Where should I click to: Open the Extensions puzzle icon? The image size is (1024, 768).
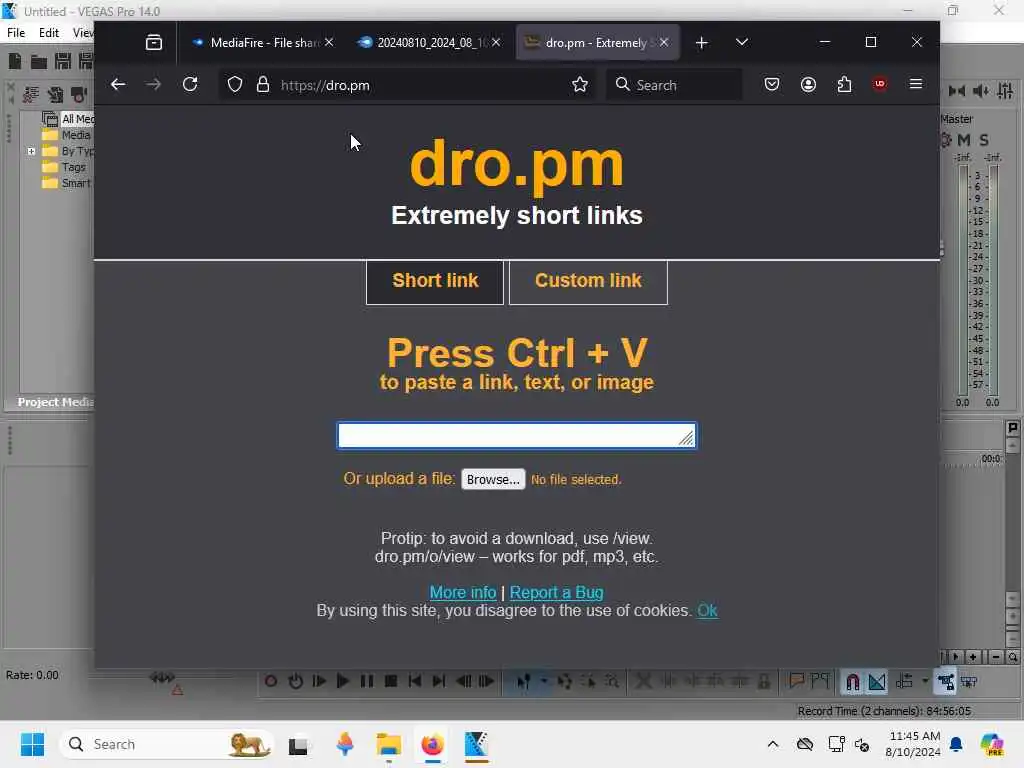pos(844,84)
